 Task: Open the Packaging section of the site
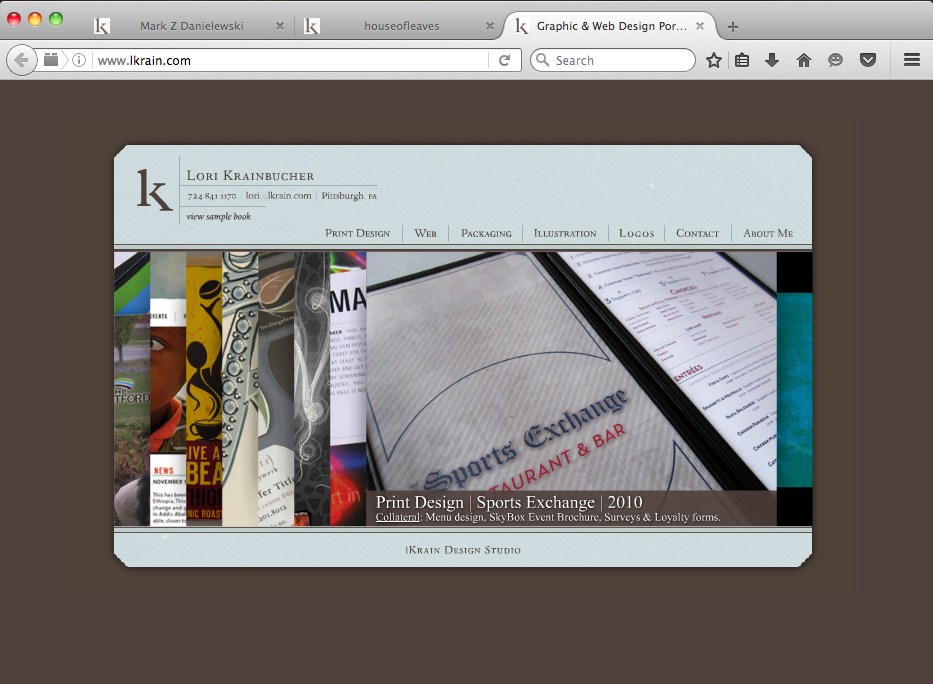point(486,233)
